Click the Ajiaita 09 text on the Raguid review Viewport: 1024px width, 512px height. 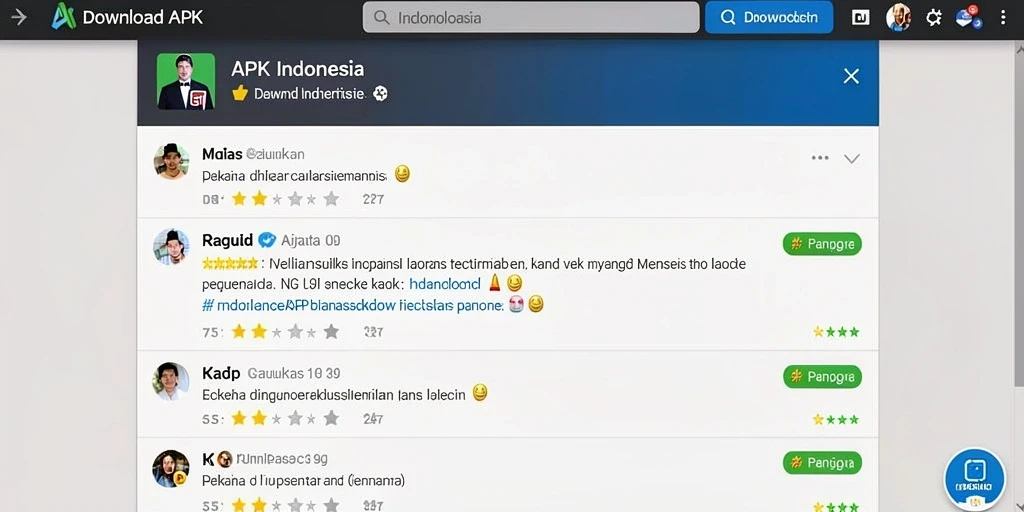pyautogui.click(x=310, y=240)
